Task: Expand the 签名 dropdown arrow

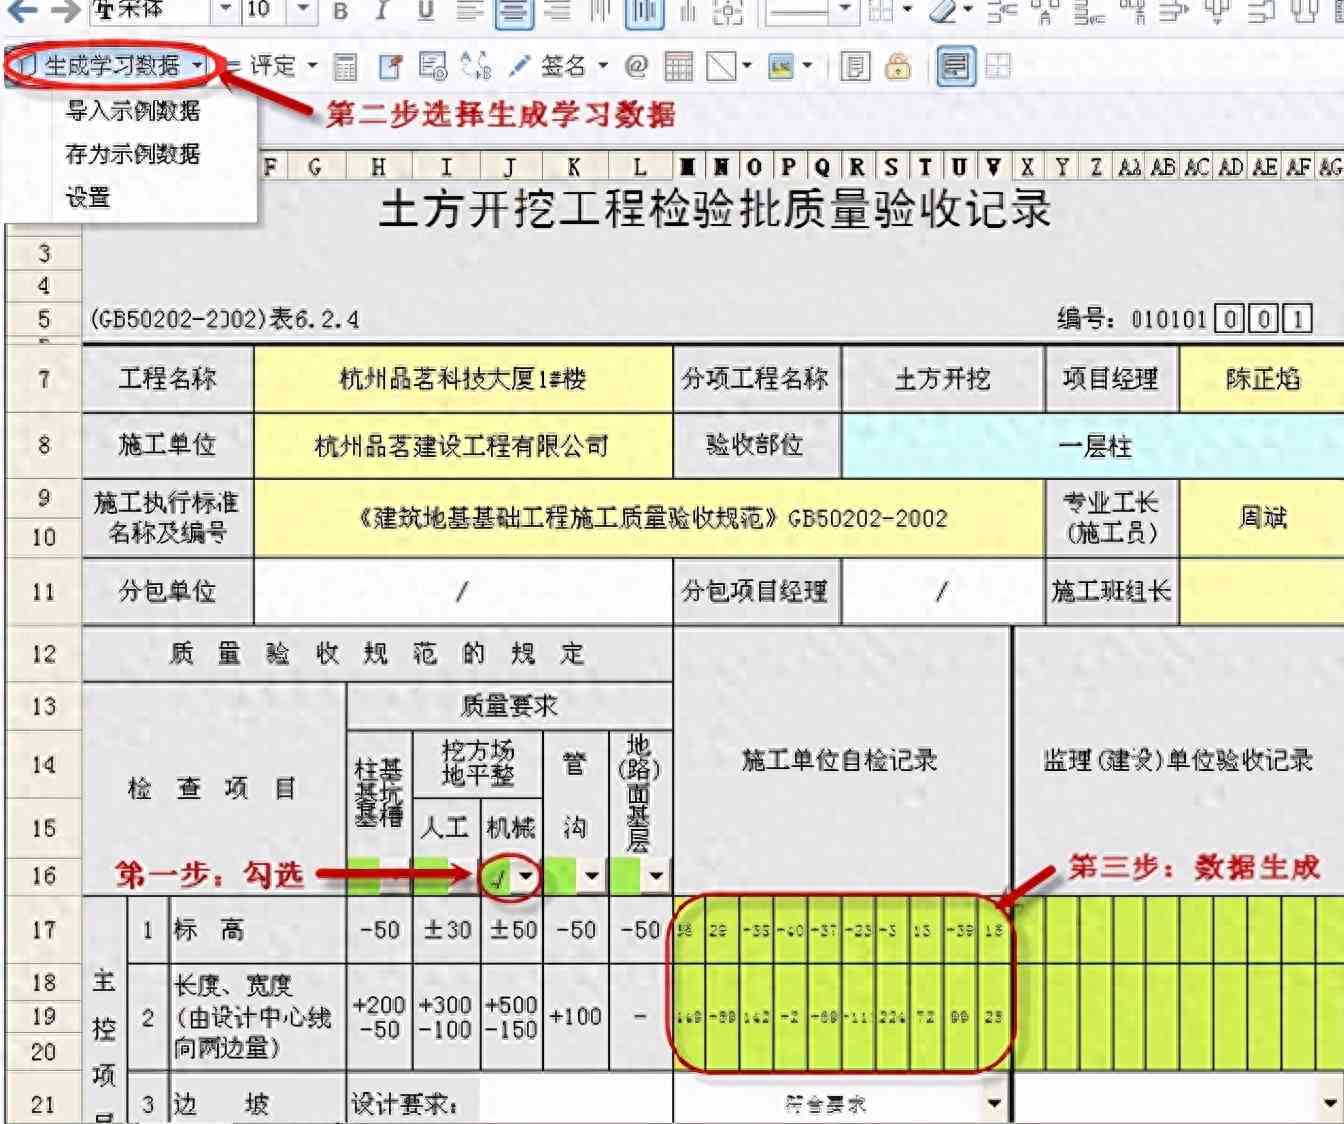Action: 603,67
